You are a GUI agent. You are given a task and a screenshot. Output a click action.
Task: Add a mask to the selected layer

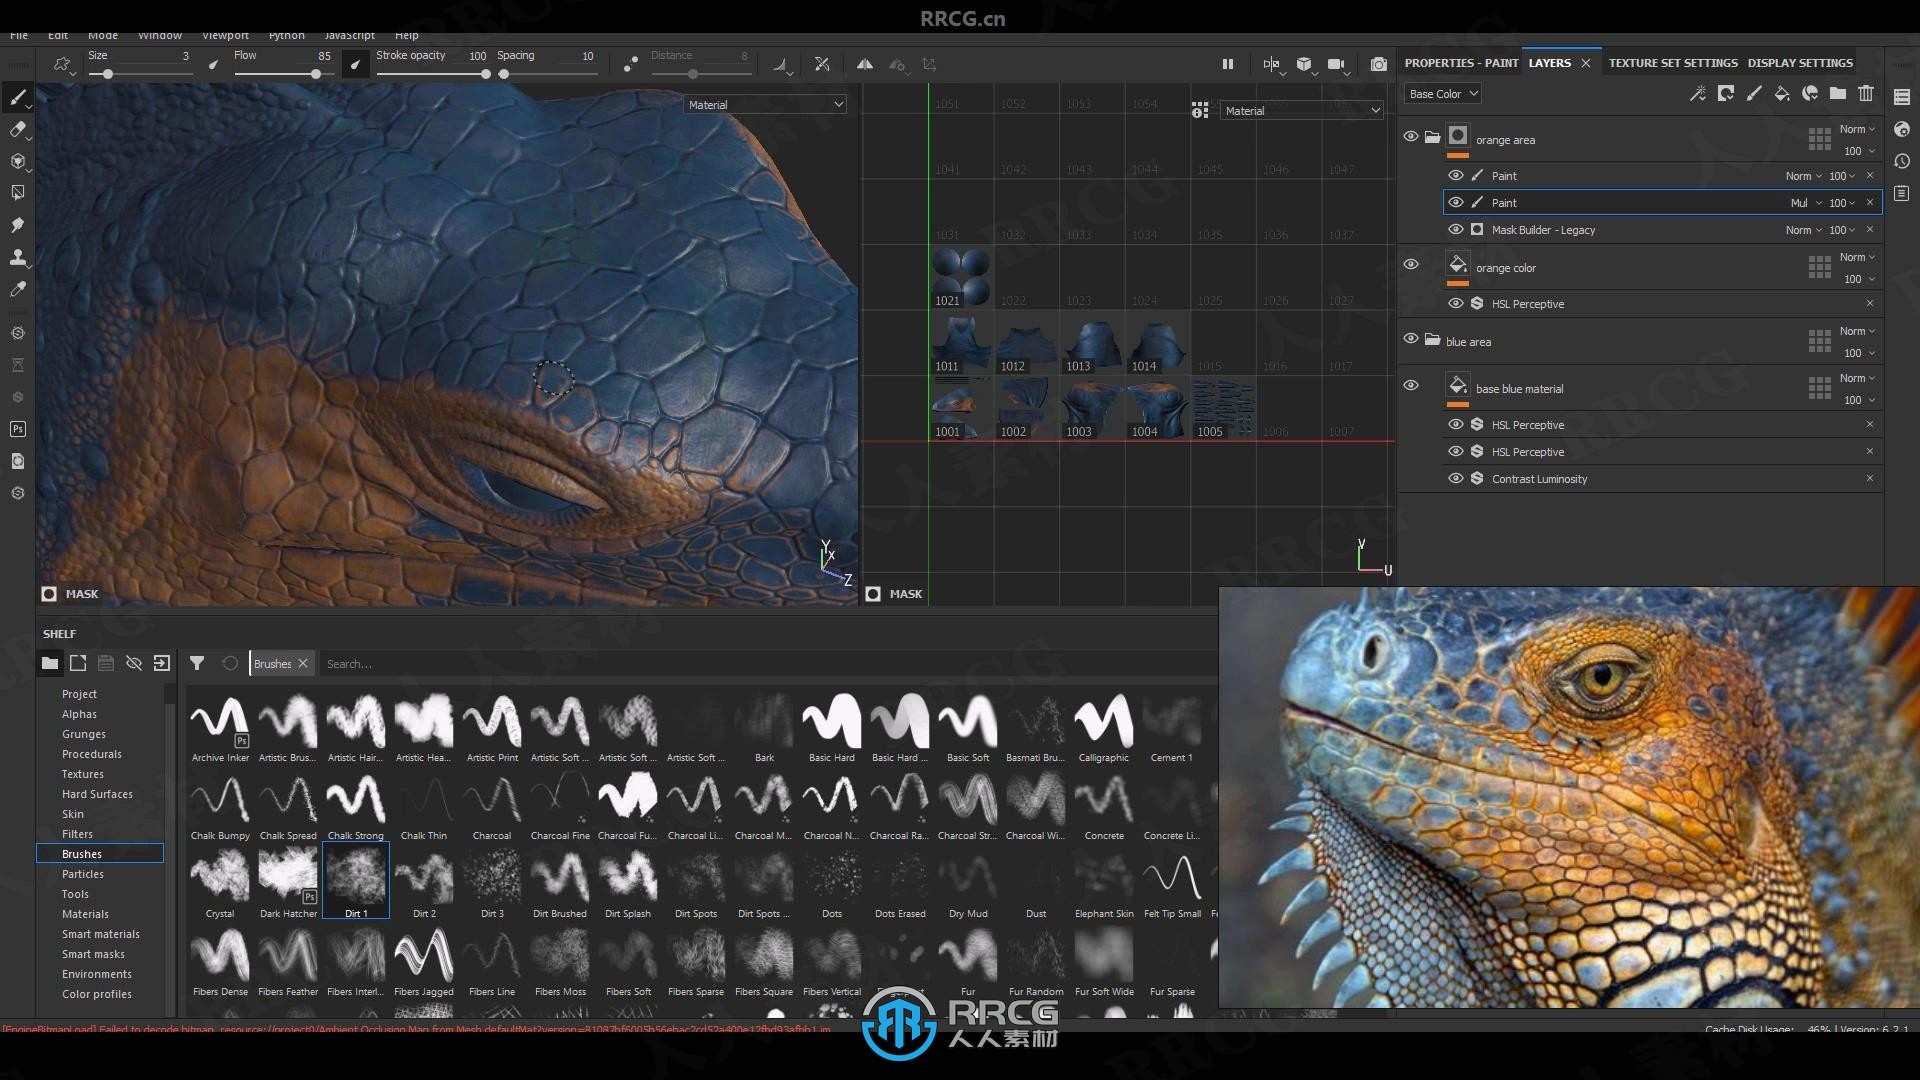pyautogui.click(x=1726, y=93)
